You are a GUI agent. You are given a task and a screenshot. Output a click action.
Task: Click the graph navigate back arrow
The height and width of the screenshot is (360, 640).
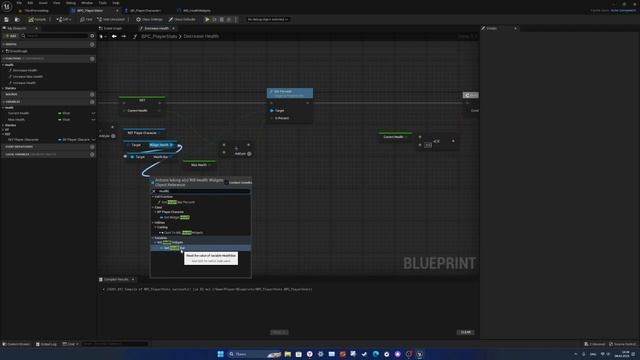pyautogui.click(x=114, y=36)
